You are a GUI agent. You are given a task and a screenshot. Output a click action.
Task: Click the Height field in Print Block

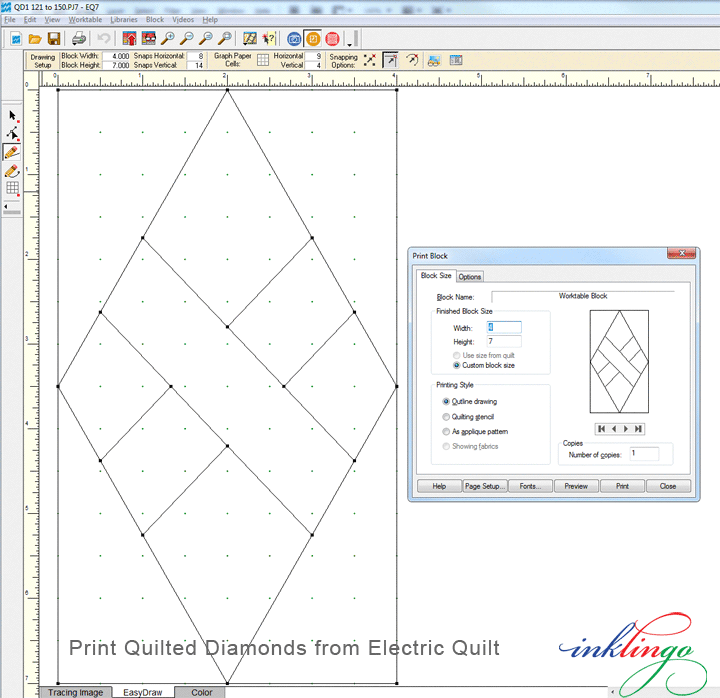click(504, 341)
